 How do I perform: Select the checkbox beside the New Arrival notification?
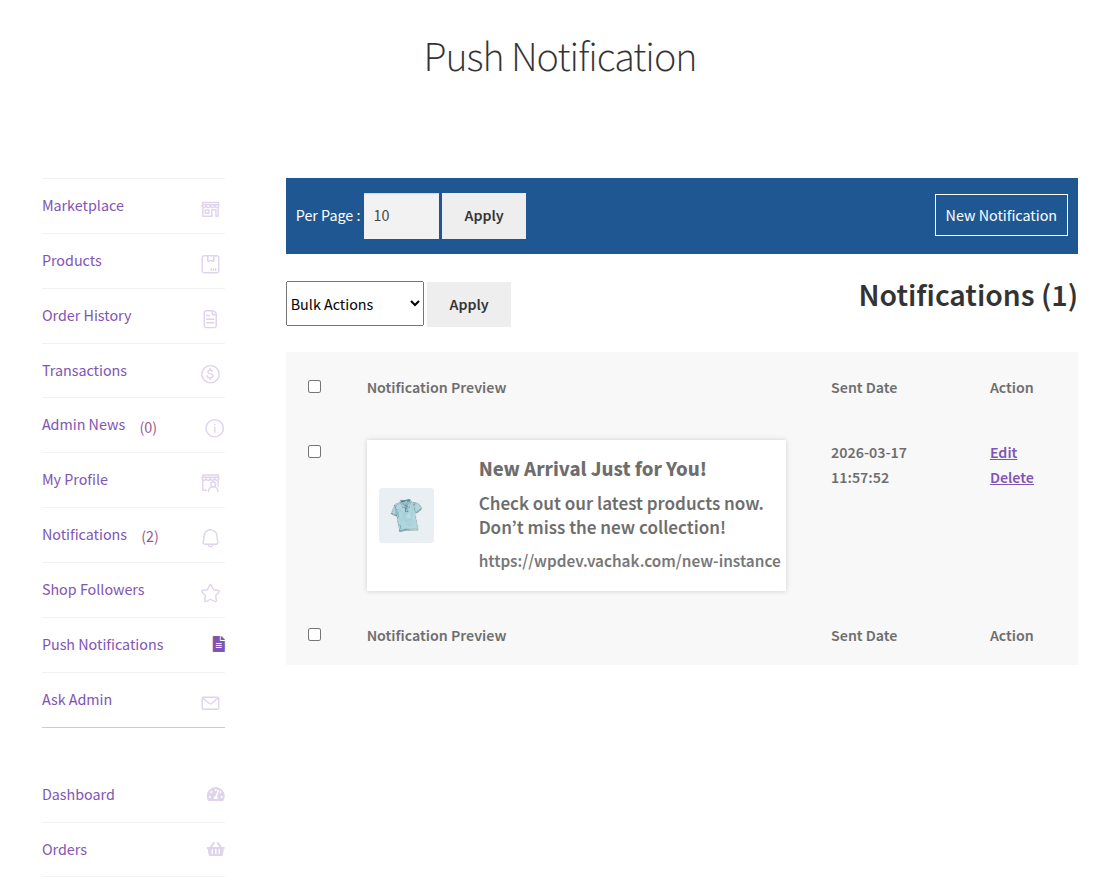tap(314, 451)
